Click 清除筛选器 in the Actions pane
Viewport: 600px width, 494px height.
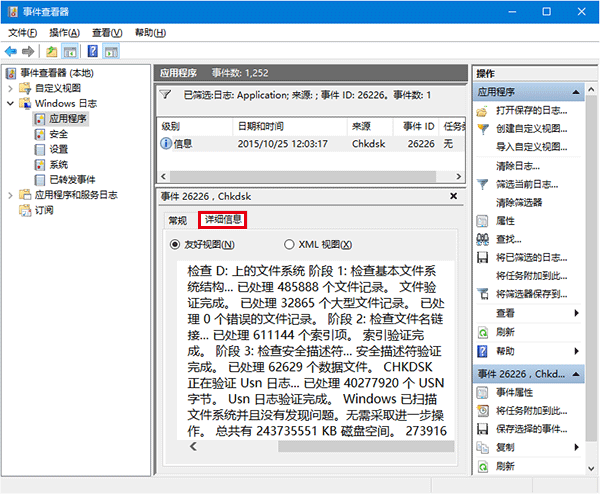[x=525, y=202]
